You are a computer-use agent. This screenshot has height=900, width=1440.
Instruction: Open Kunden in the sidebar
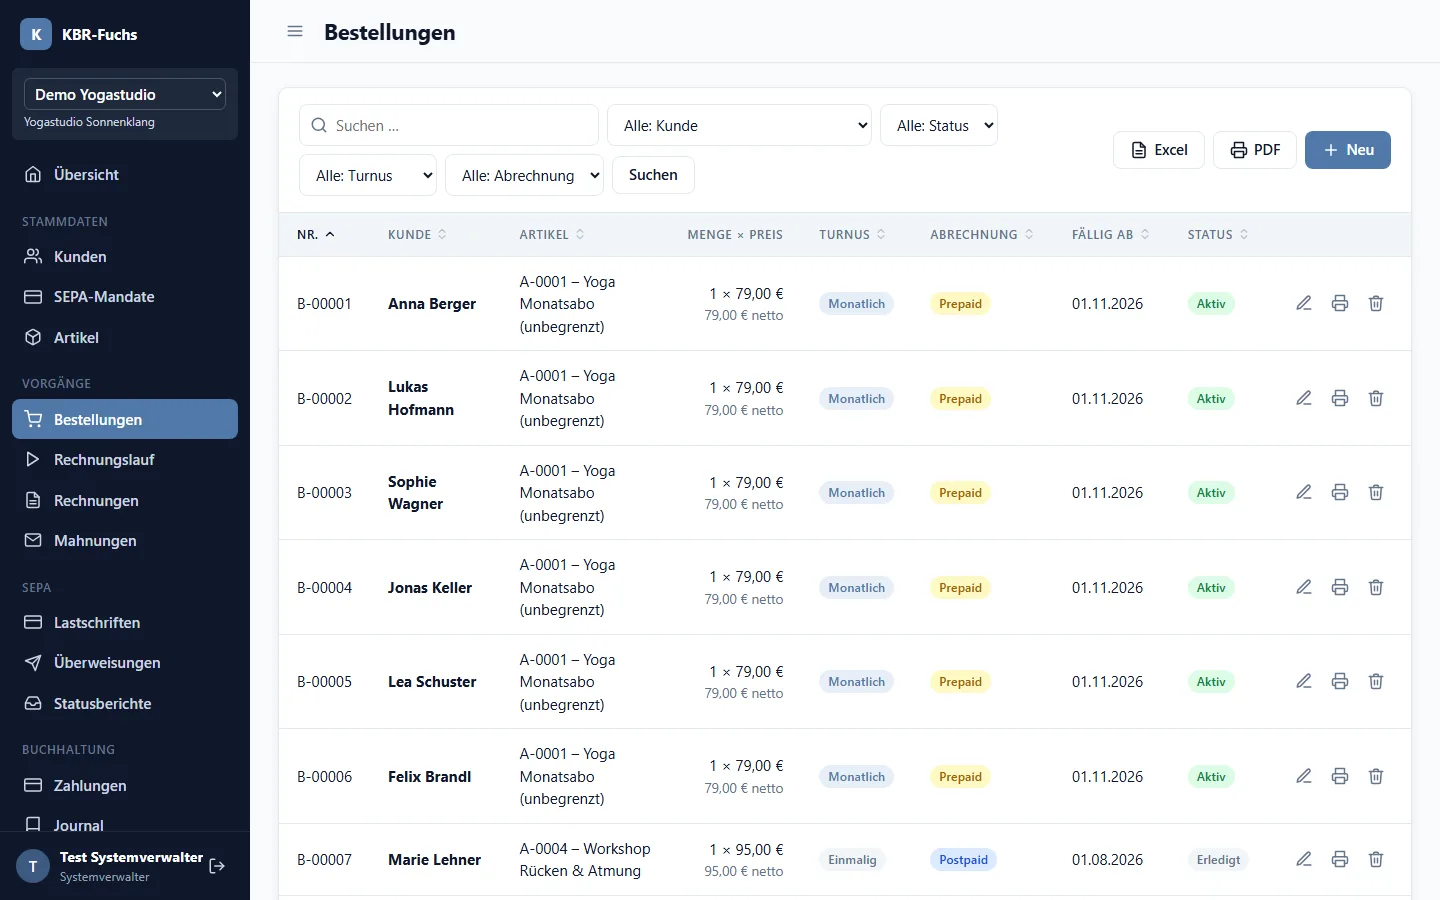point(125,257)
